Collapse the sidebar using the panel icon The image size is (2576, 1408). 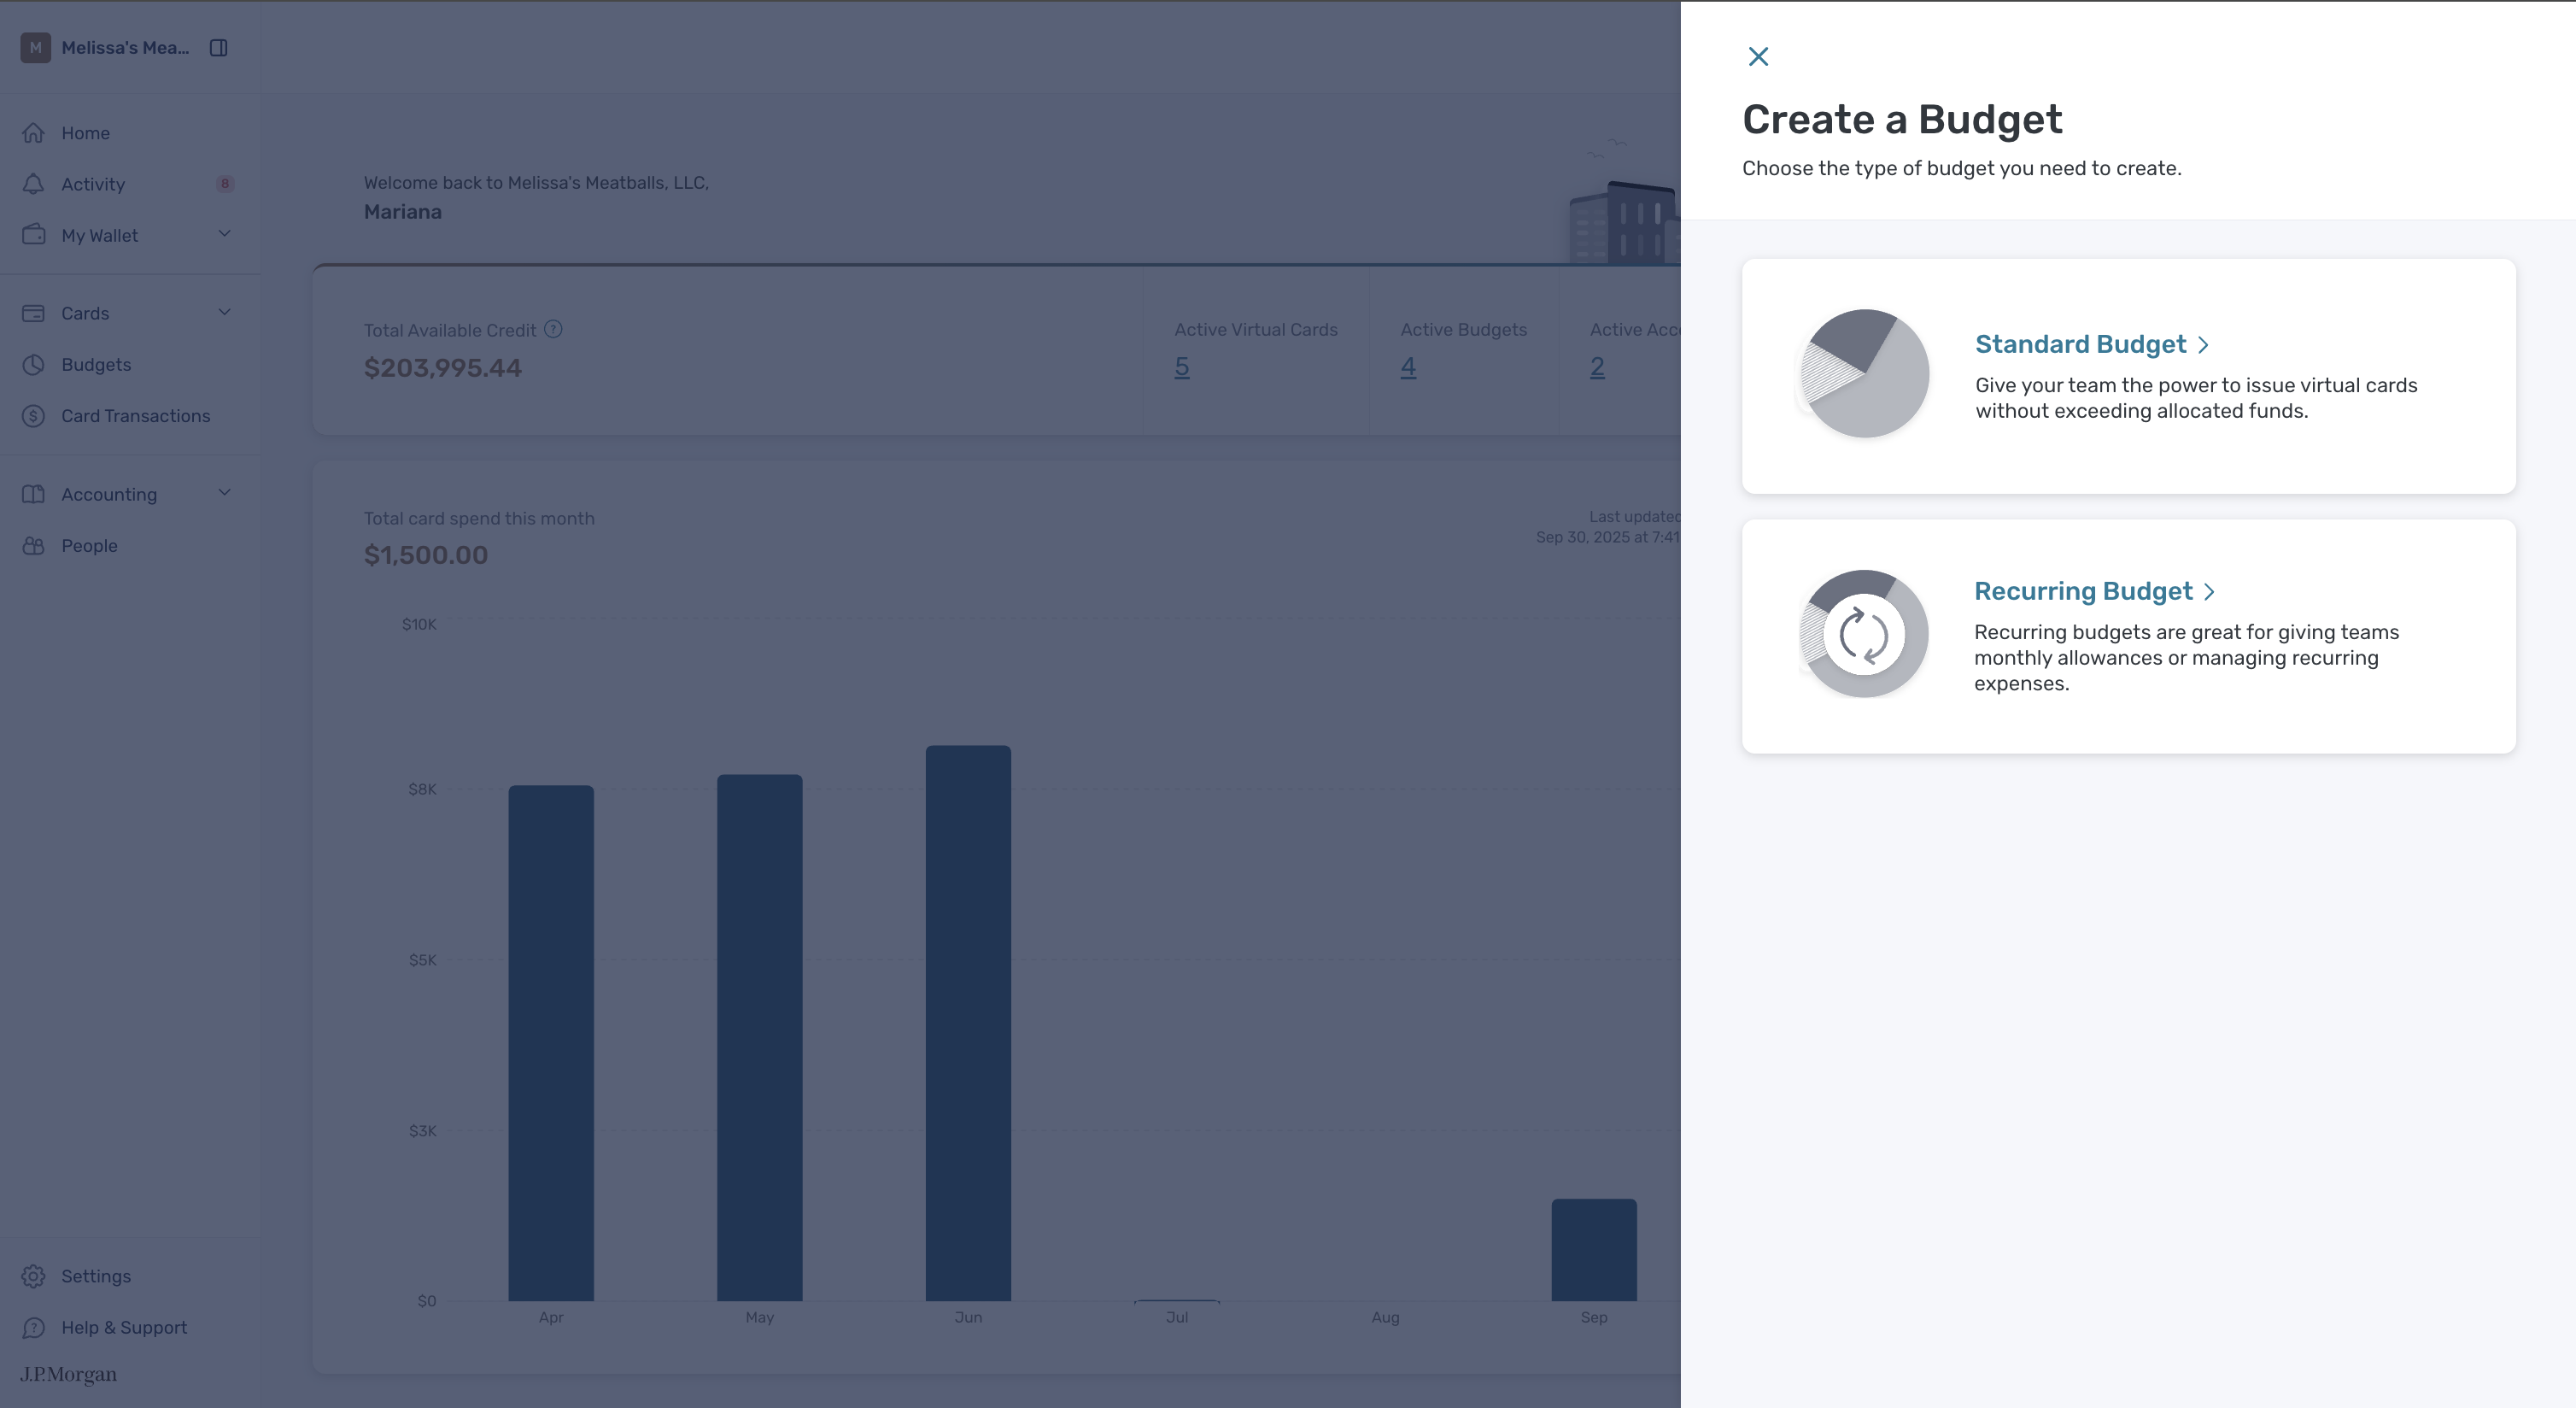coord(219,48)
